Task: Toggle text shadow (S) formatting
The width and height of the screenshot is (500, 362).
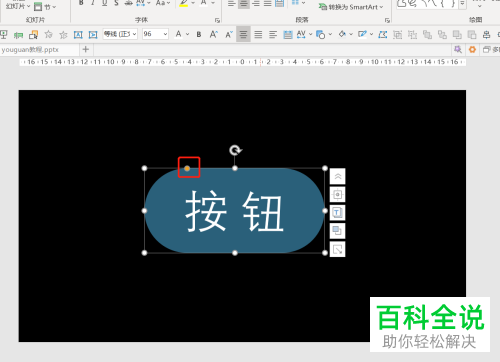Action: click(x=116, y=3)
